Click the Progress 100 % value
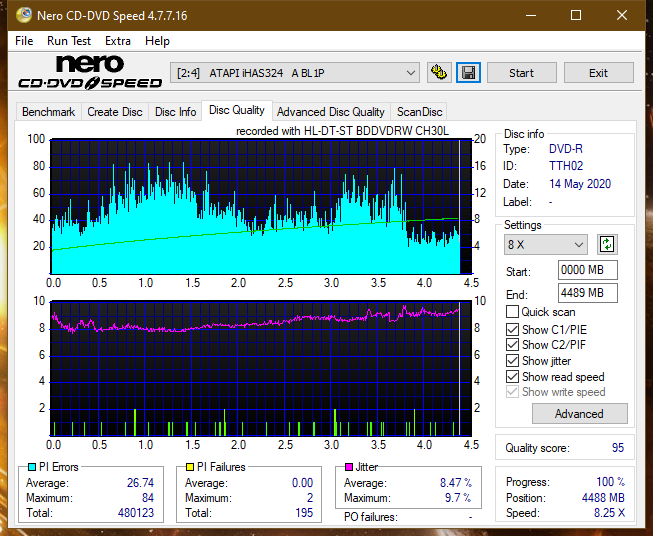The height and width of the screenshot is (536, 653). pyautogui.click(x=610, y=482)
